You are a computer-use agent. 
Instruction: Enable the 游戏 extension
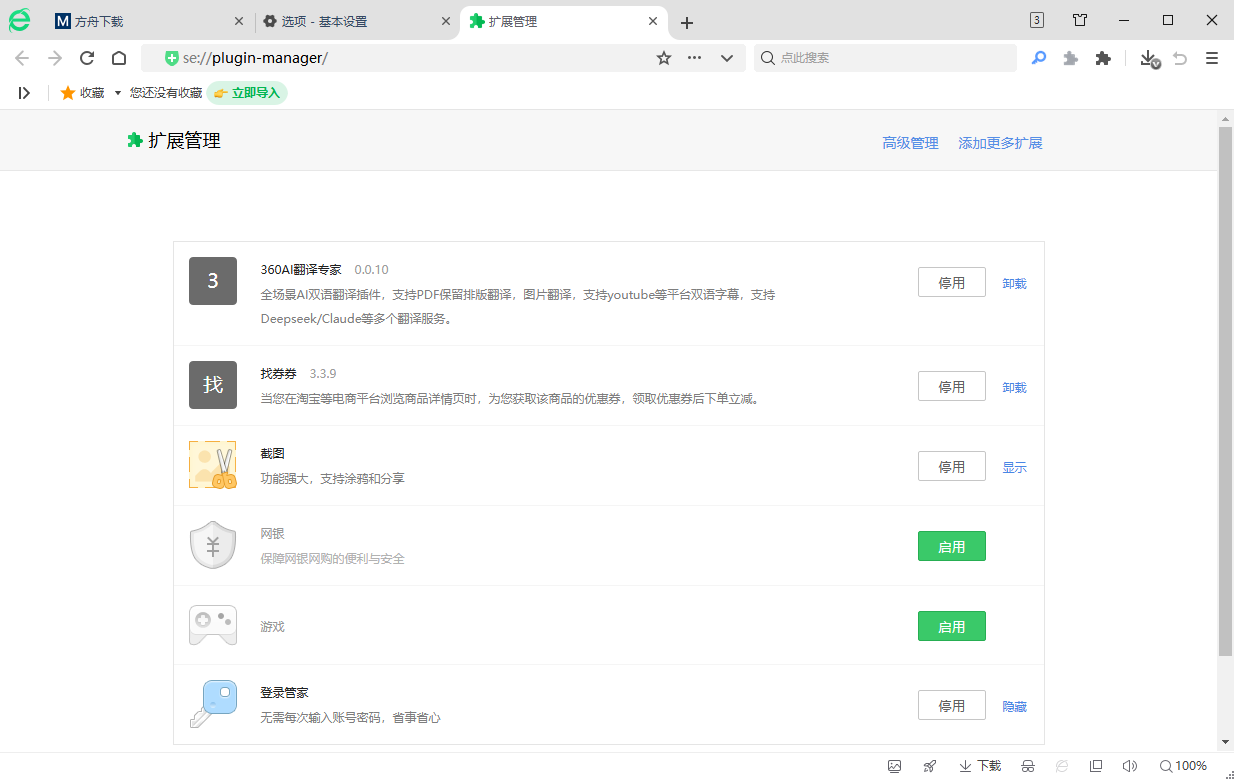click(x=951, y=625)
